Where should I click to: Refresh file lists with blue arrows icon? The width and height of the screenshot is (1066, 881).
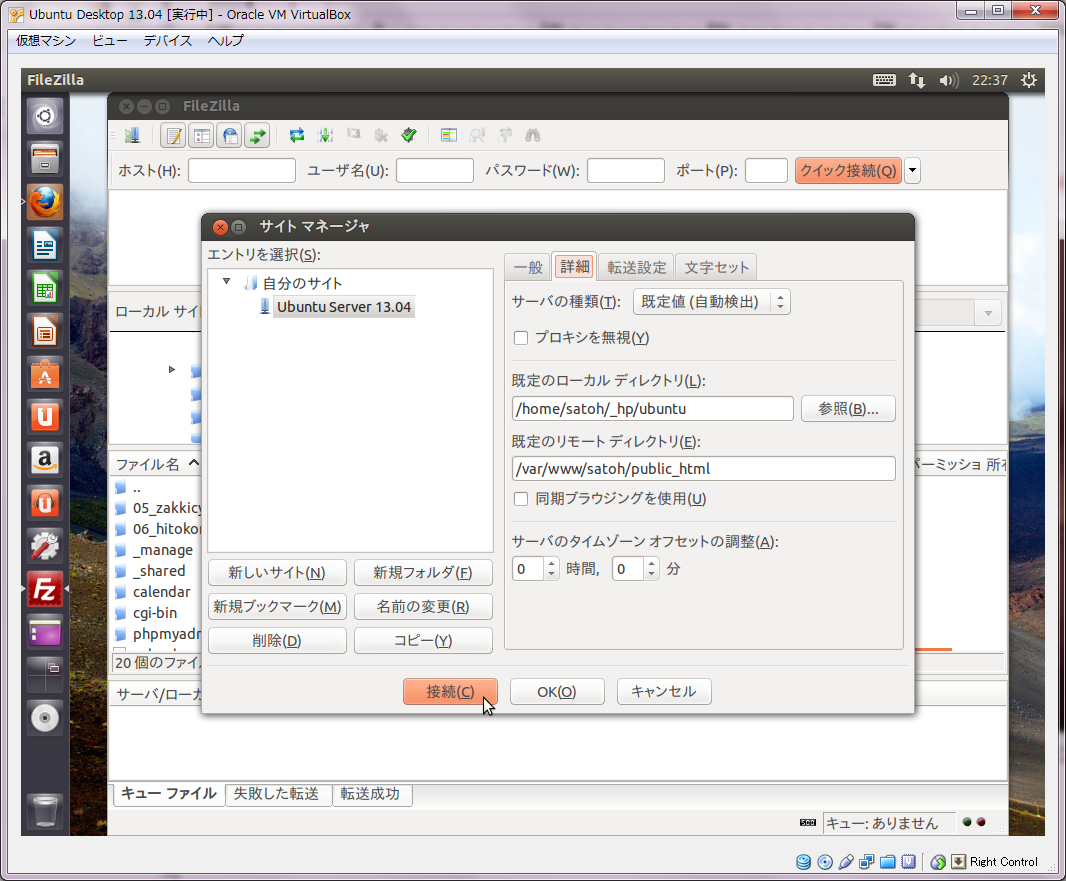coord(297,135)
